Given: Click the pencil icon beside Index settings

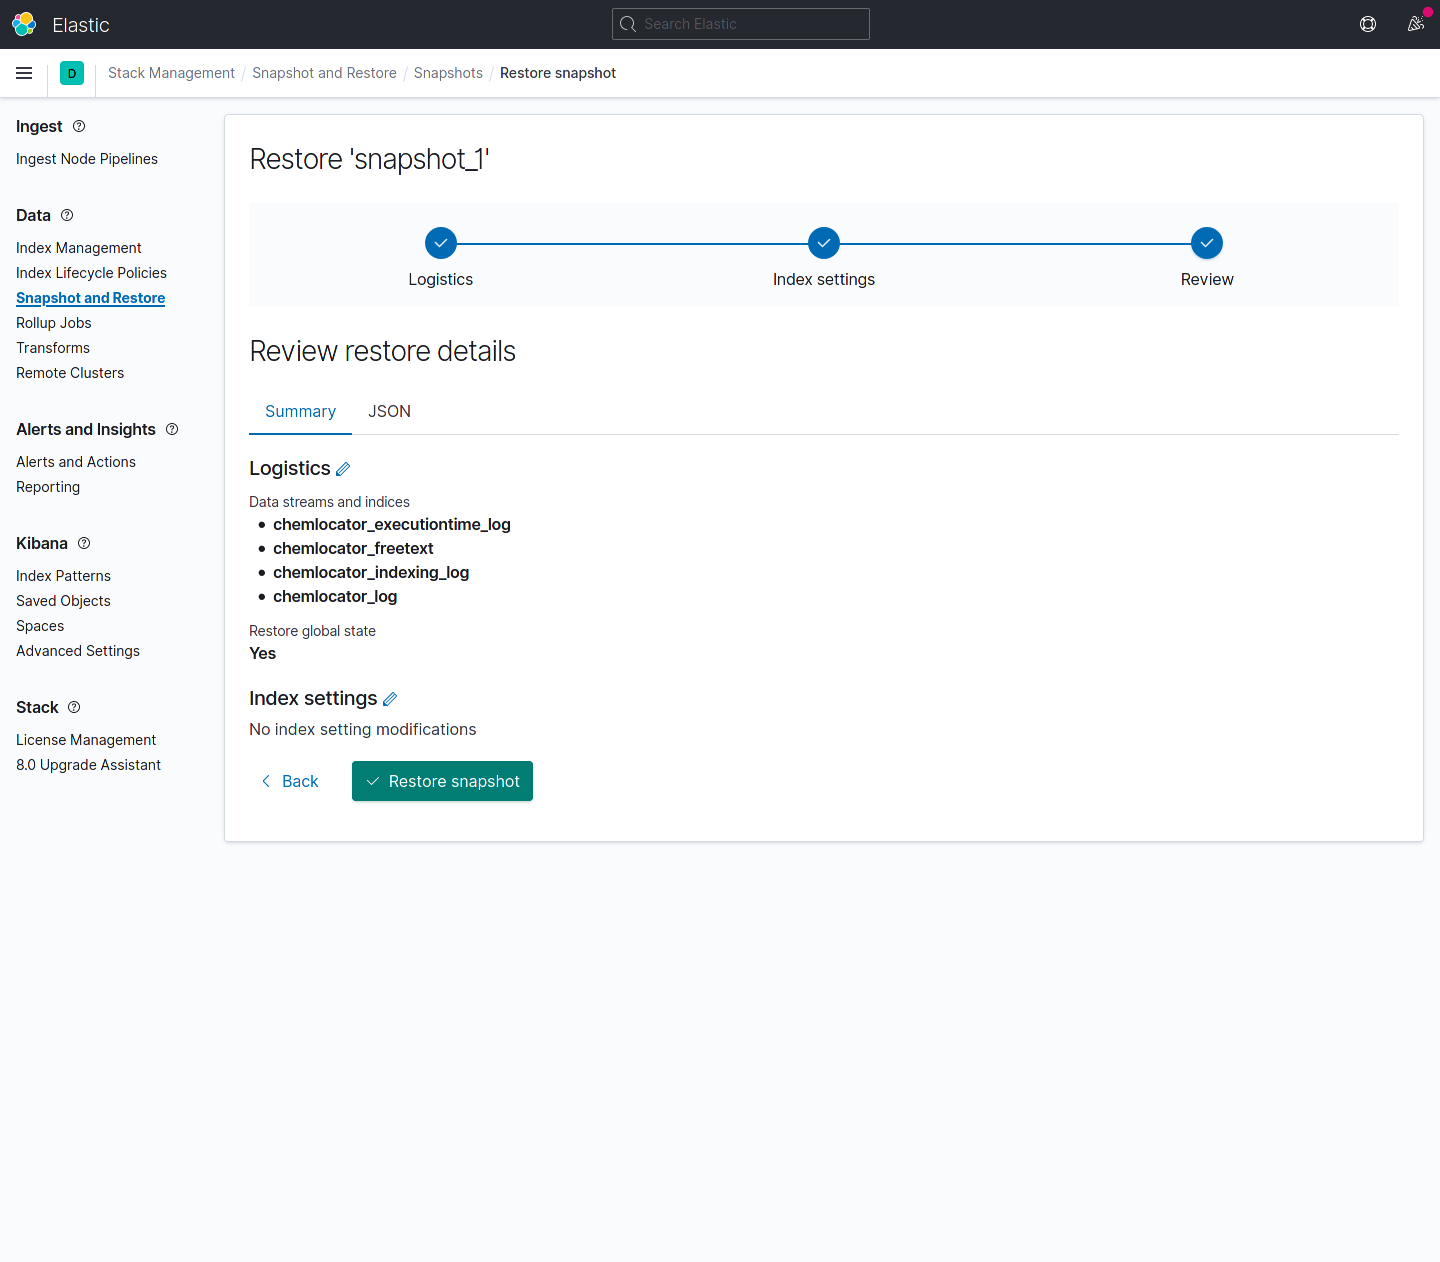Looking at the screenshot, I should (x=390, y=699).
